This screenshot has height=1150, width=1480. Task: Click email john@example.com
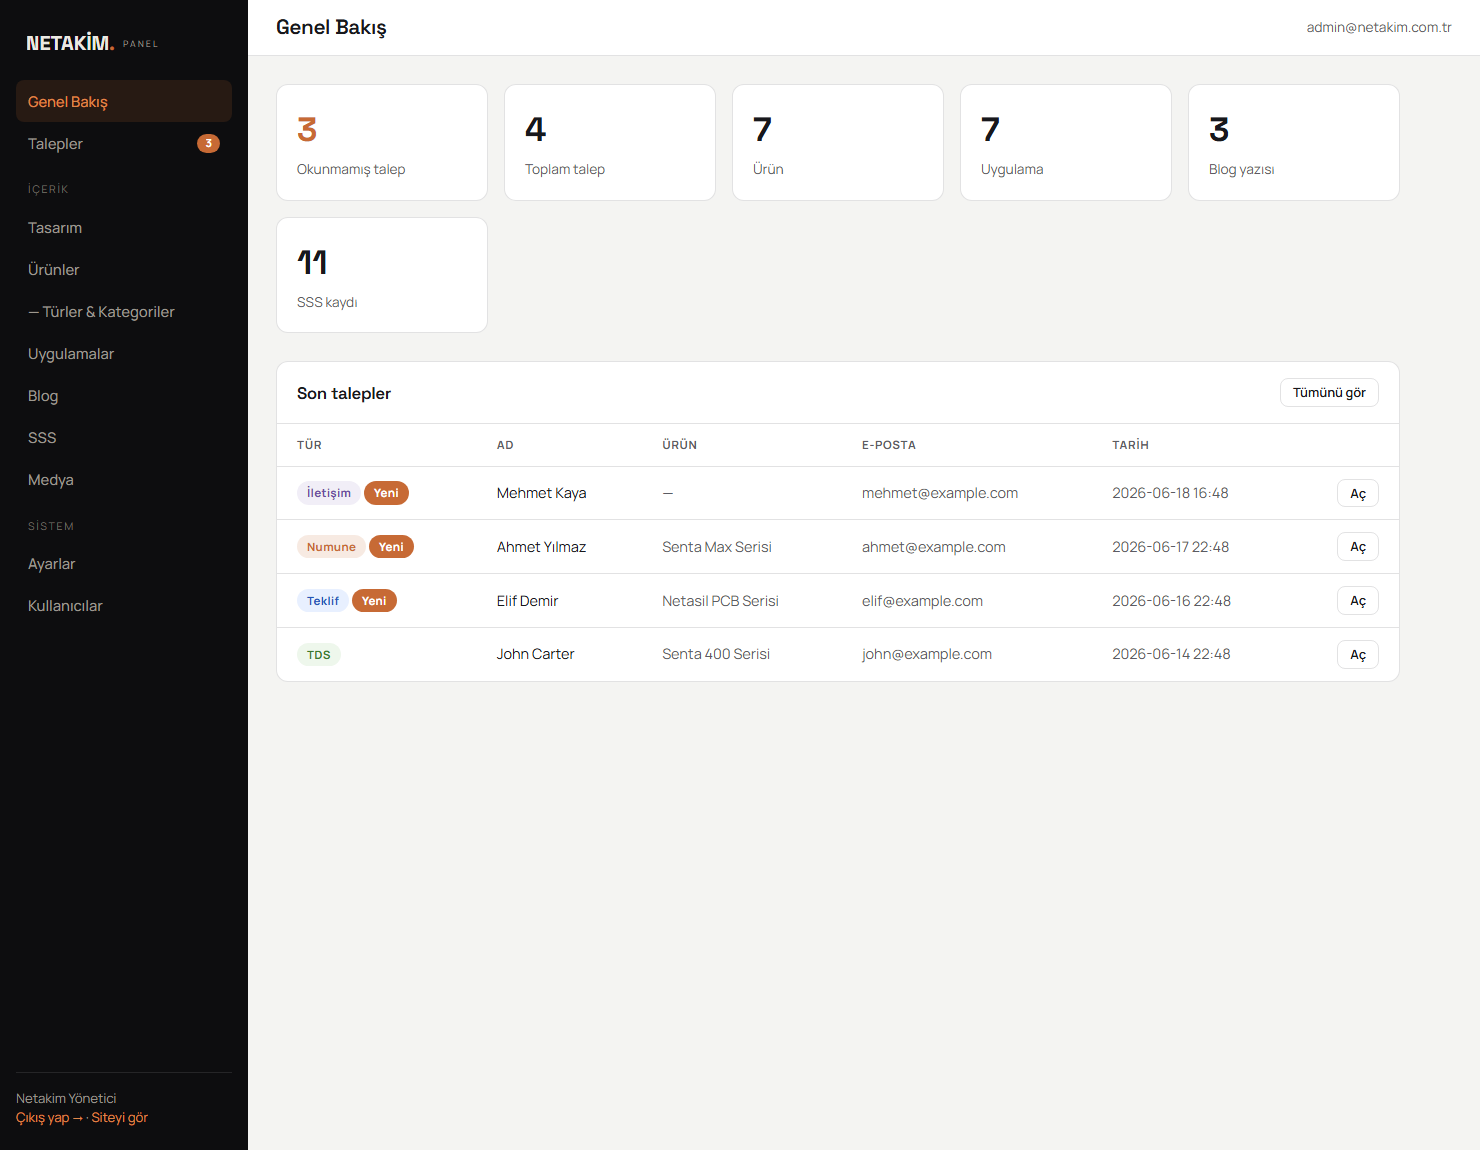pyautogui.click(x=927, y=654)
